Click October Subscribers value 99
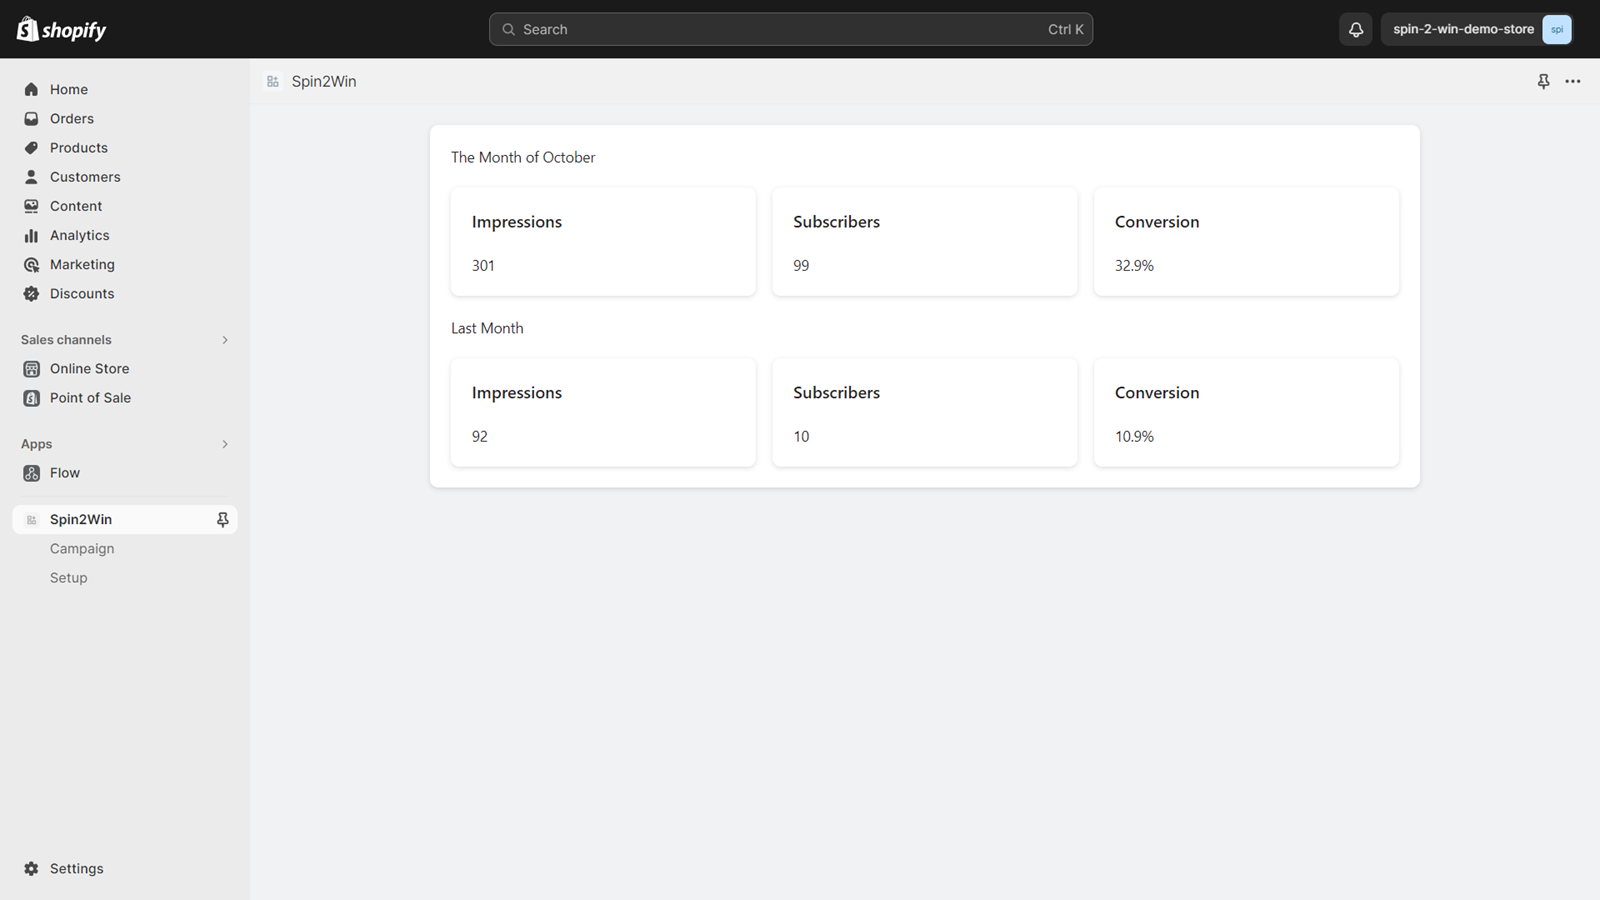This screenshot has height=900, width=1600. point(801,265)
